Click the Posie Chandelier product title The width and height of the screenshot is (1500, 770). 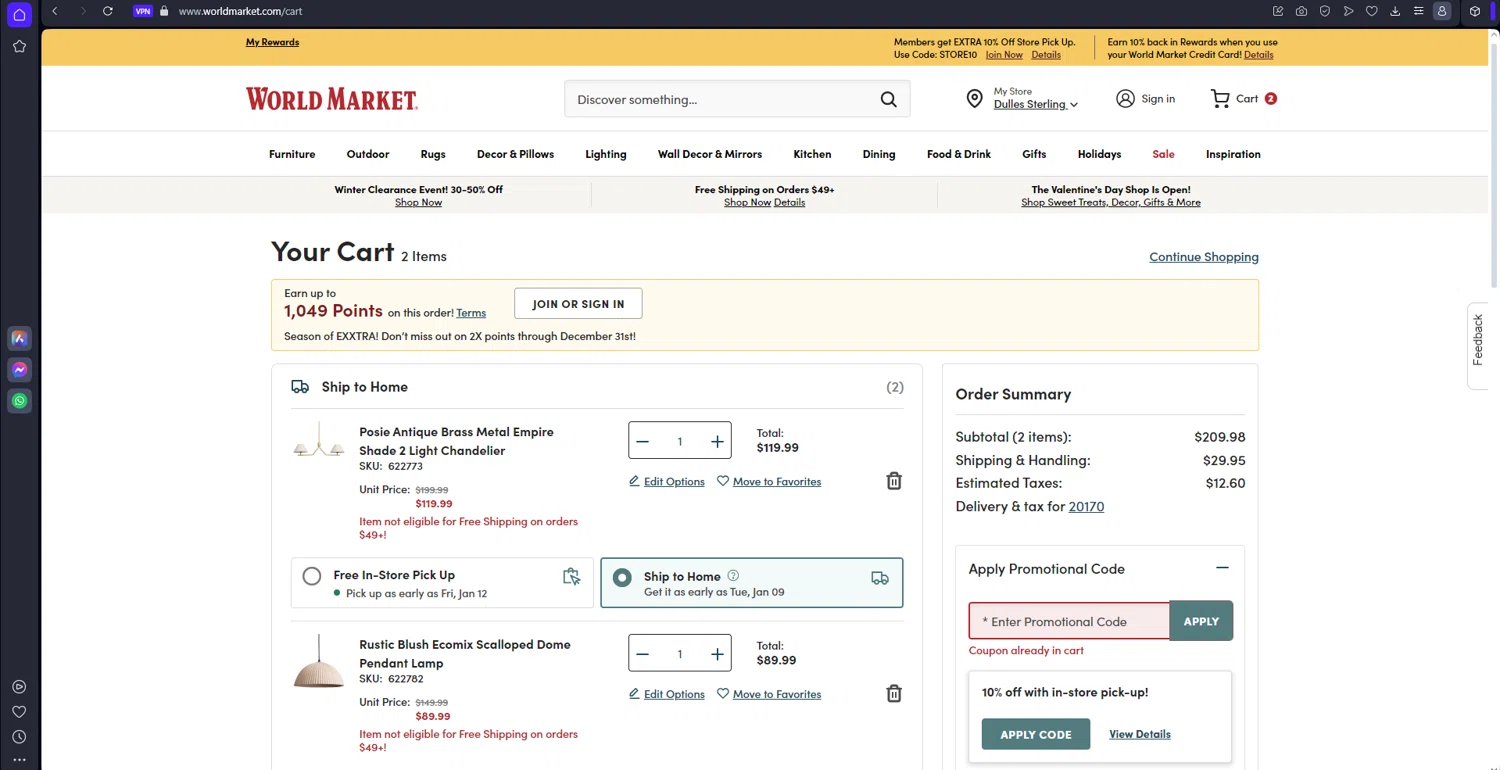[x=456, y=441]
